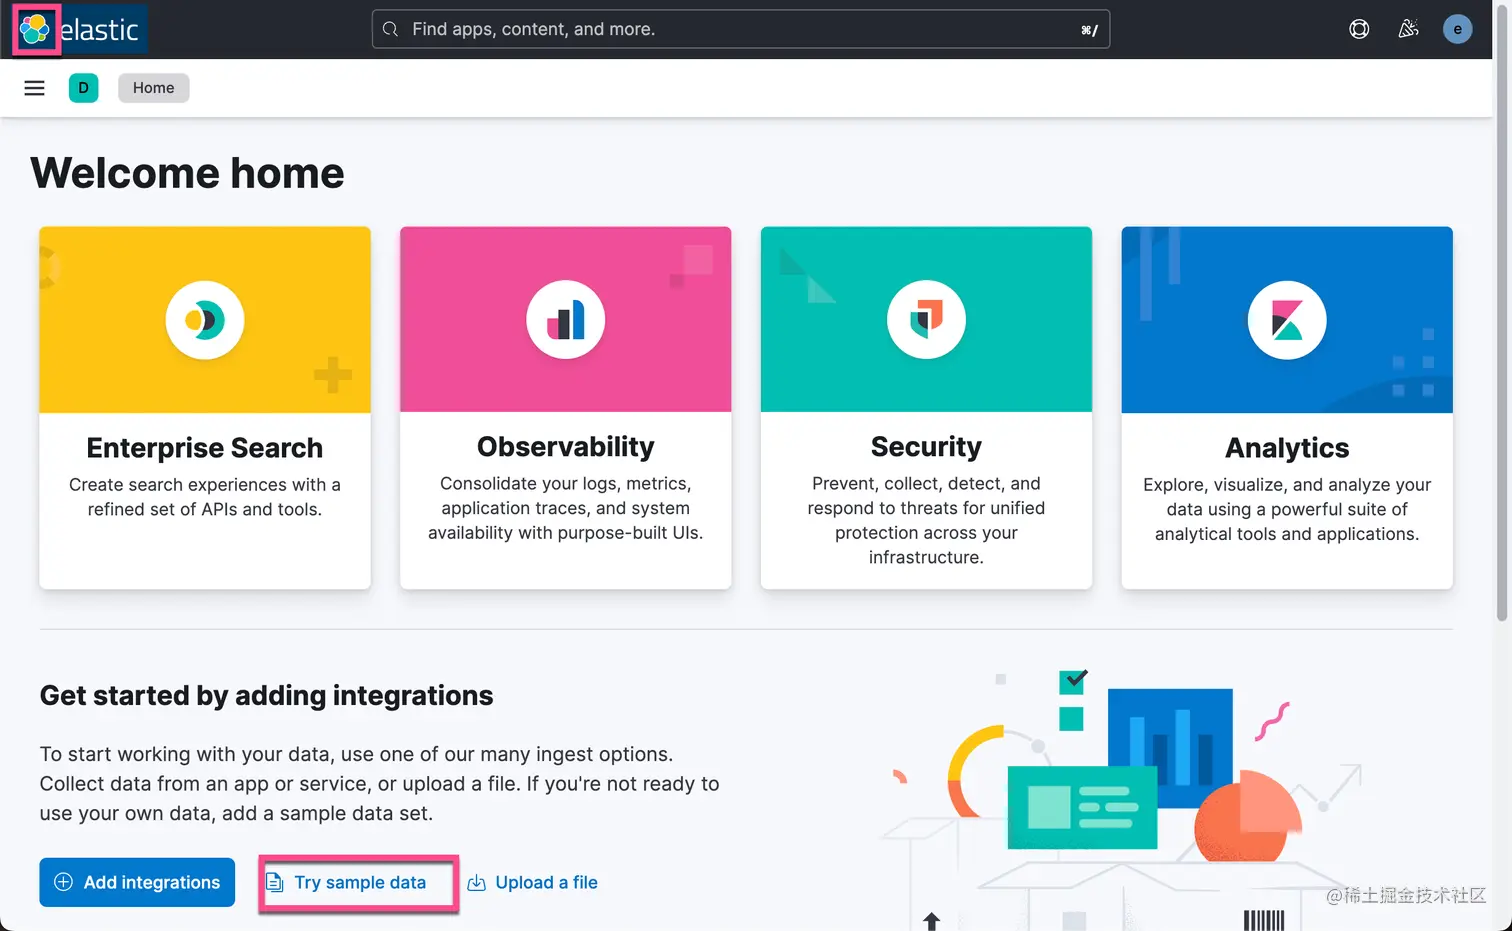Open the D space selector avatar
Image resolution: width=1512 pixels, height=931 pixels.
(84, 88)
